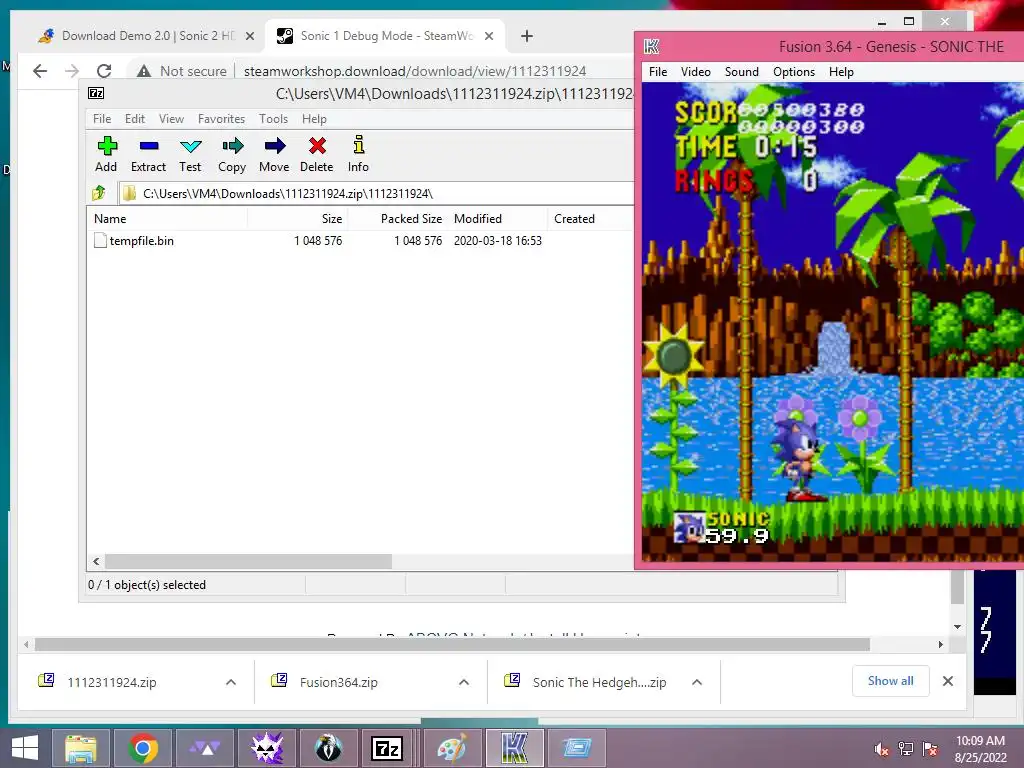Screen dimensions: 1024x768
Task: Click the muted volume tray icon
Action: tap(881, 749)
